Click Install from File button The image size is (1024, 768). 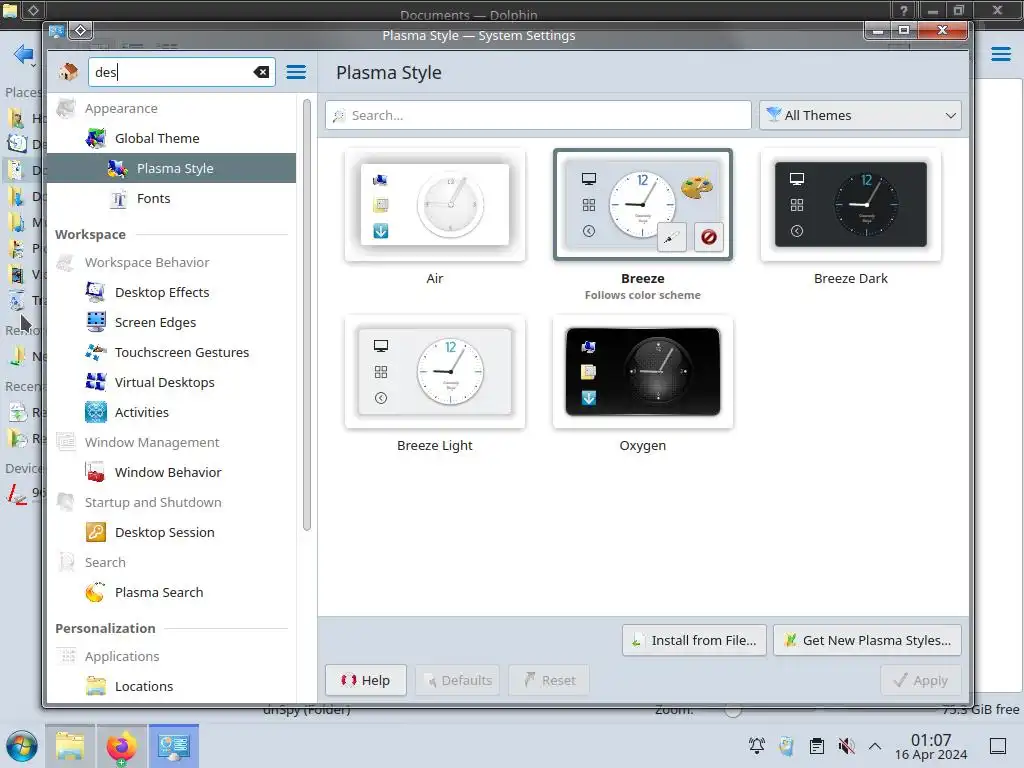(x=694, y=641)
